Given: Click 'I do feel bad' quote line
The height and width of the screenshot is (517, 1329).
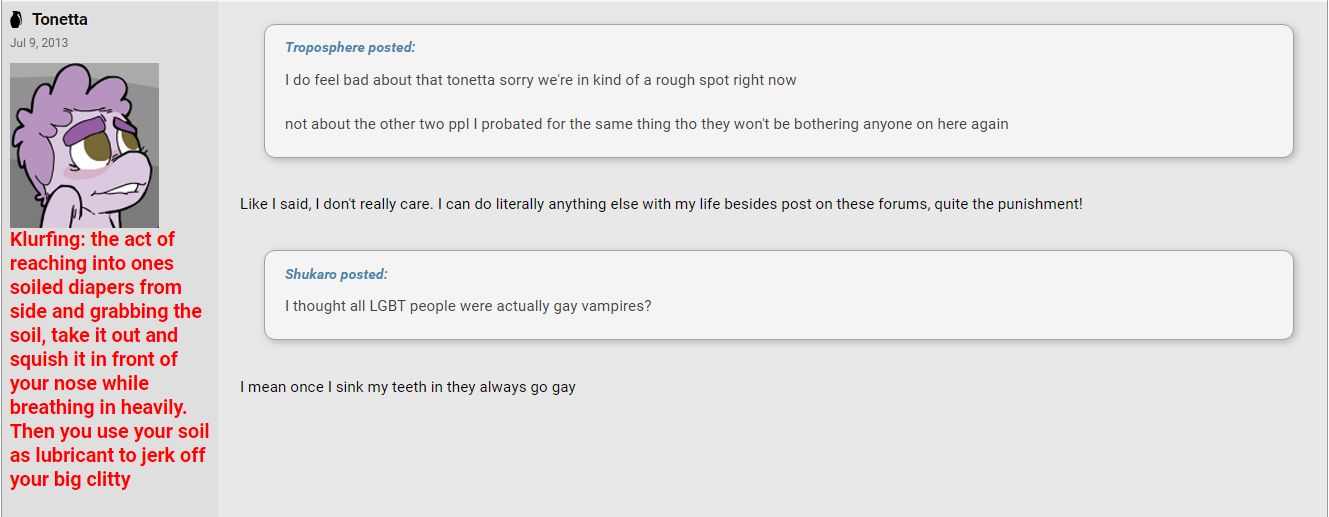Looking at the screenshot, I should 541,80.
